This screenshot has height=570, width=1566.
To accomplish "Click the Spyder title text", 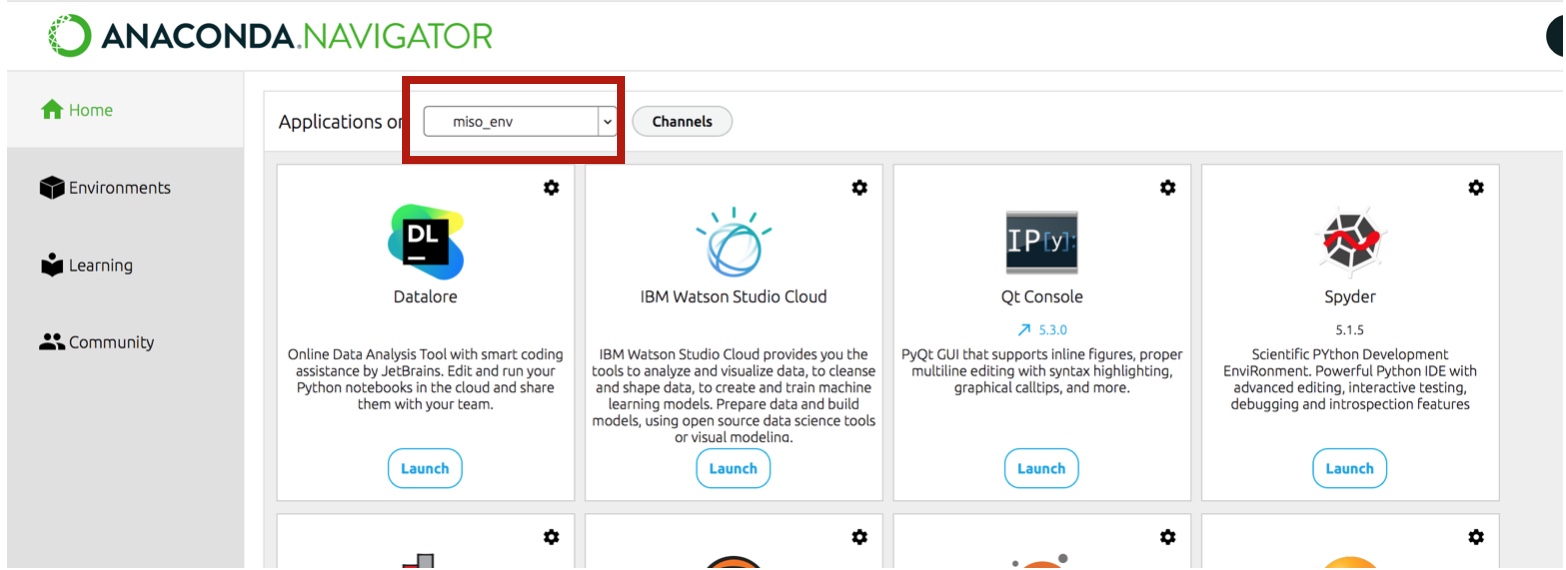I will pos(1350,297).
